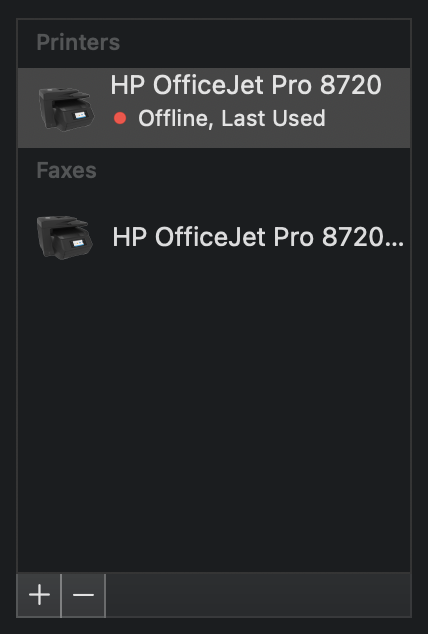Click the Faxes section header
Viewport: 428px width, 634px height.
tap(66, 170)
